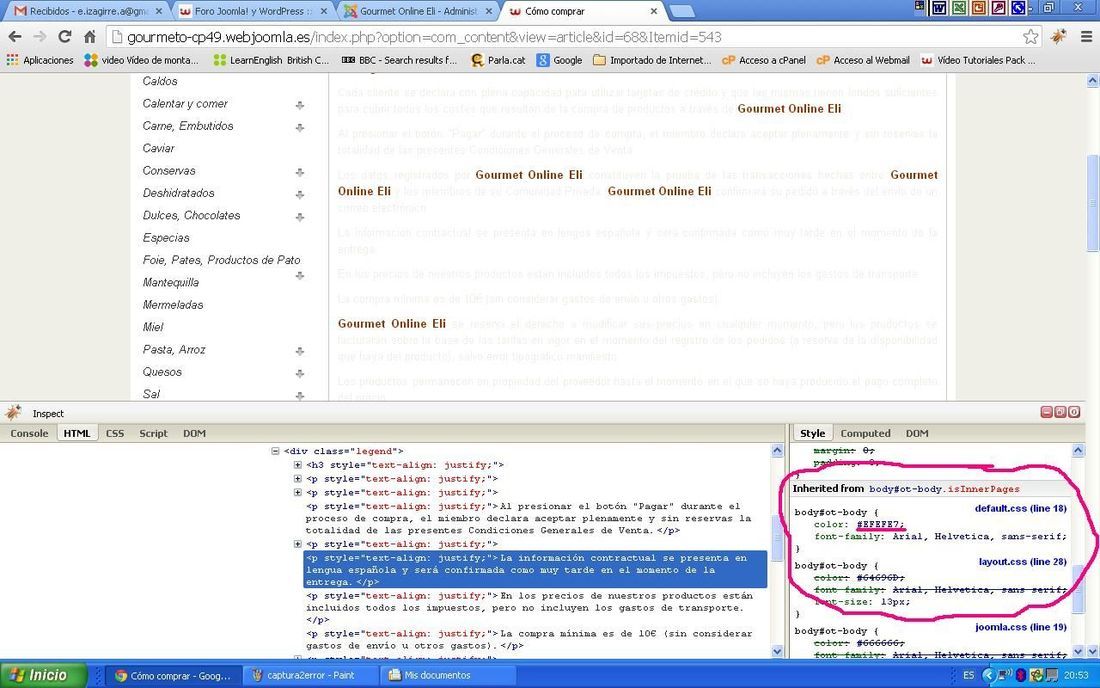Screen dimensions: 1100x688
Task: Open the 'layout.css (line 28)' source link
Action: pos(1023,562)
